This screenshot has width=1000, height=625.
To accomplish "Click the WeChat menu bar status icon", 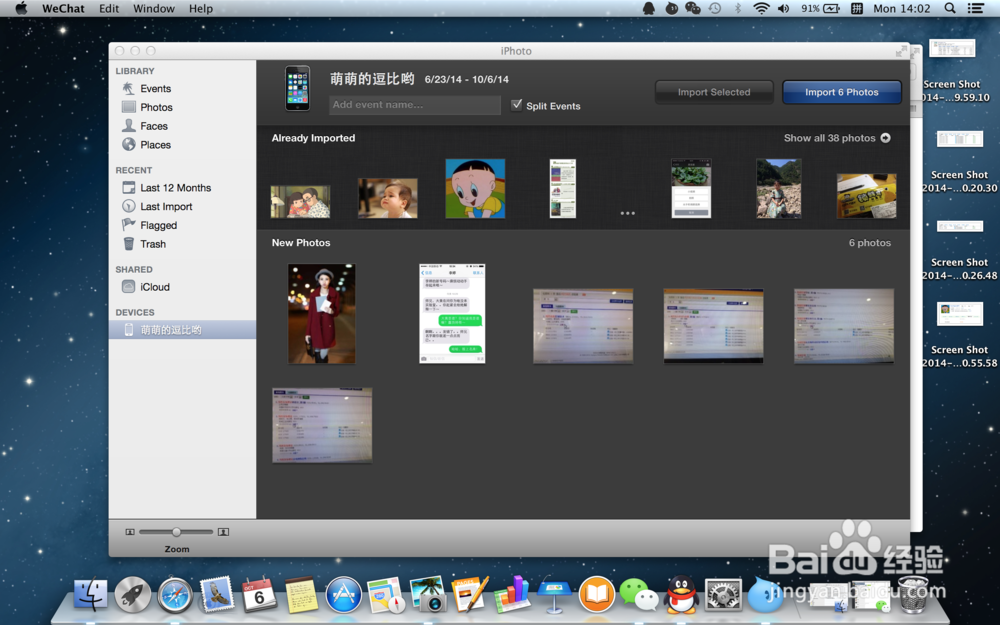I will pyautogui.click(x=693, y=8).
